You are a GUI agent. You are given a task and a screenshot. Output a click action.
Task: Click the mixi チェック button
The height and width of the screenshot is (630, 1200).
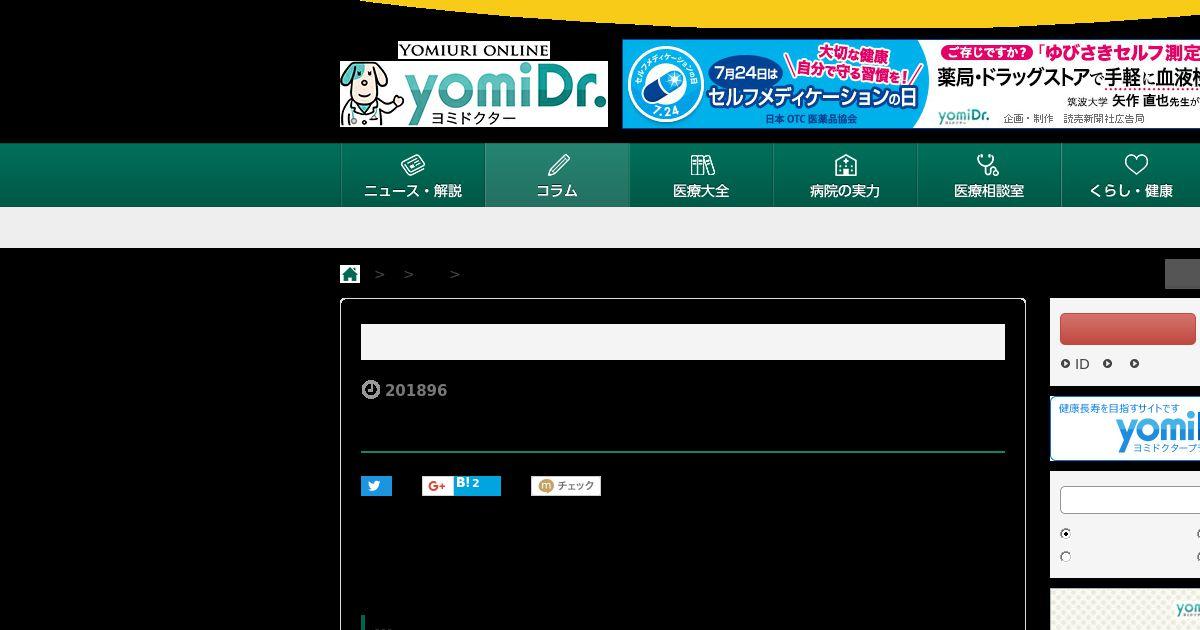pos(566,486)
